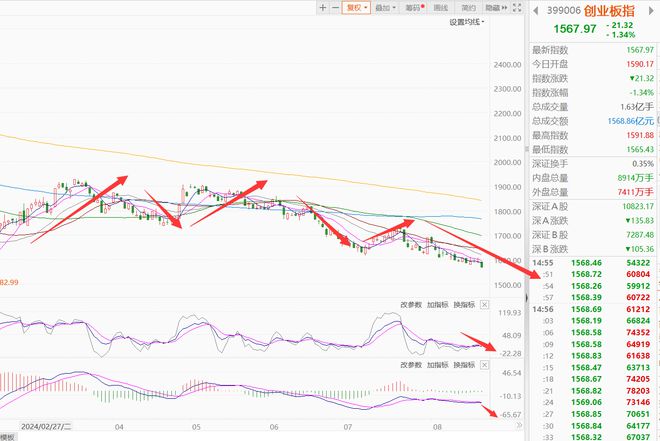
Task: Click the minus zoom-out chart icon
Action: click(x=334, y=7)
